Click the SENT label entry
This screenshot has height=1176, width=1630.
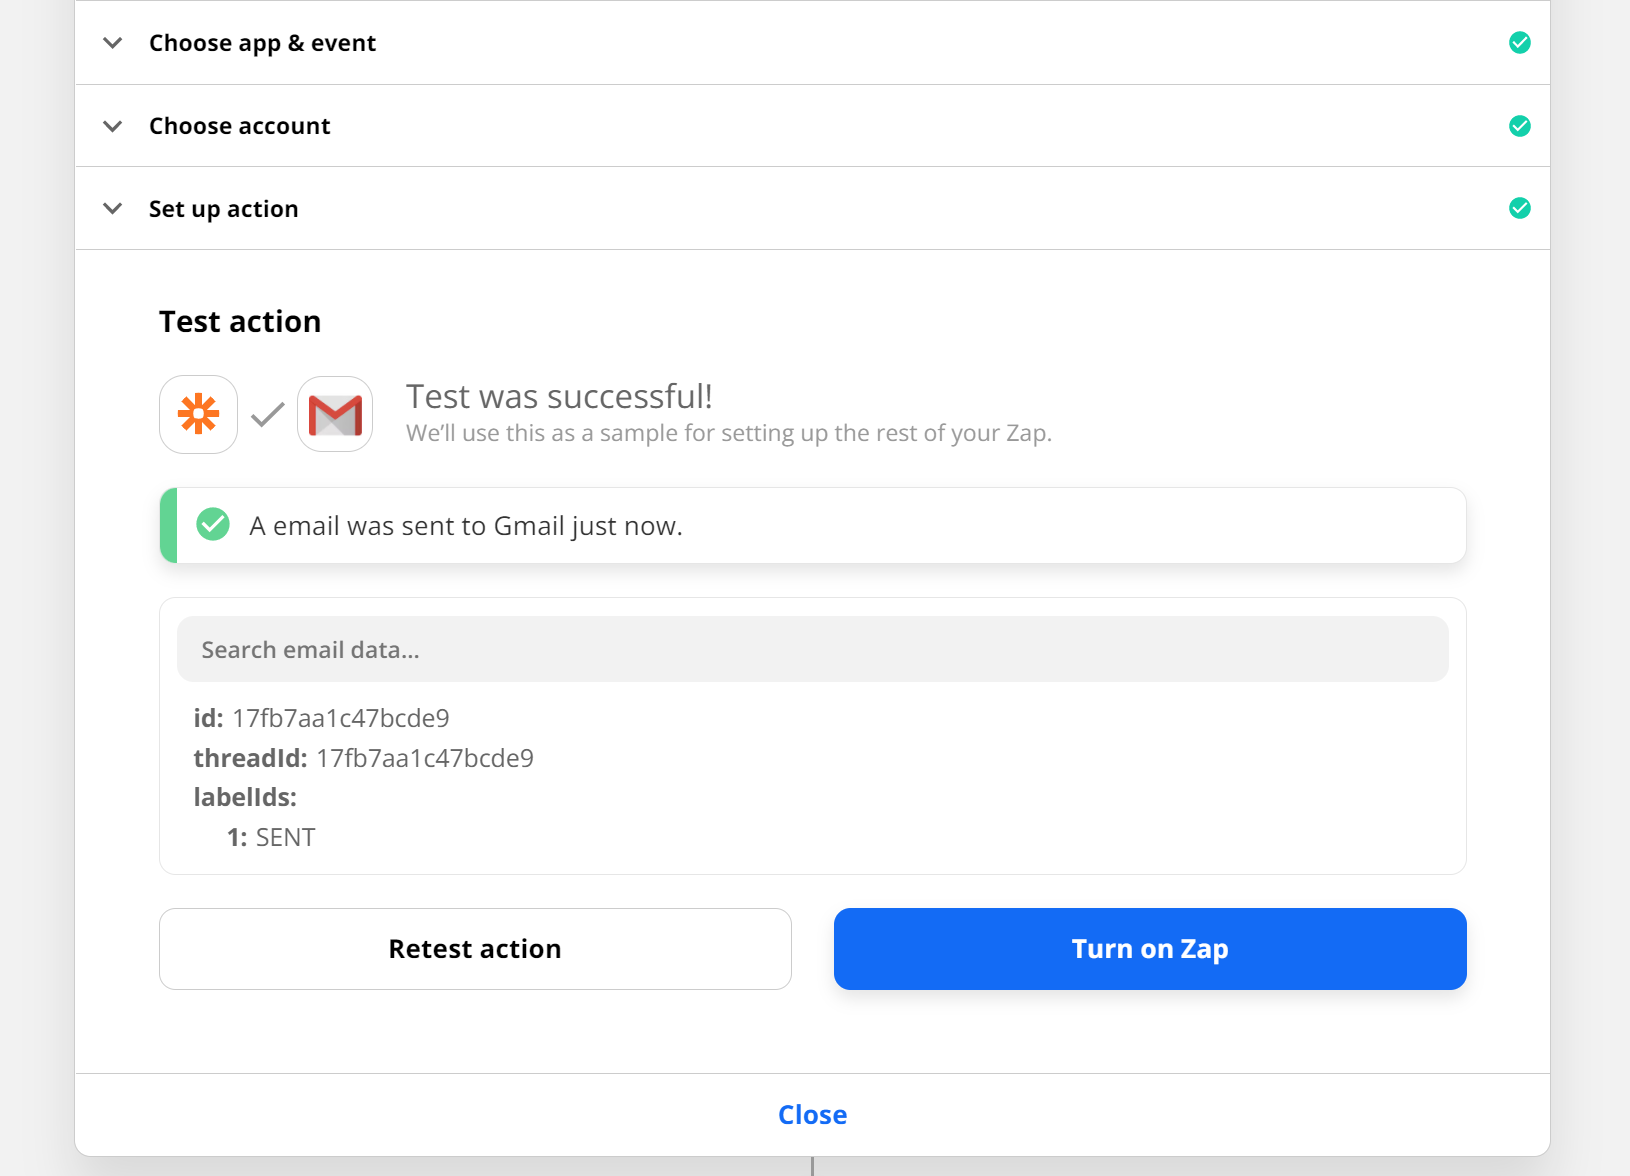(285, 838)
